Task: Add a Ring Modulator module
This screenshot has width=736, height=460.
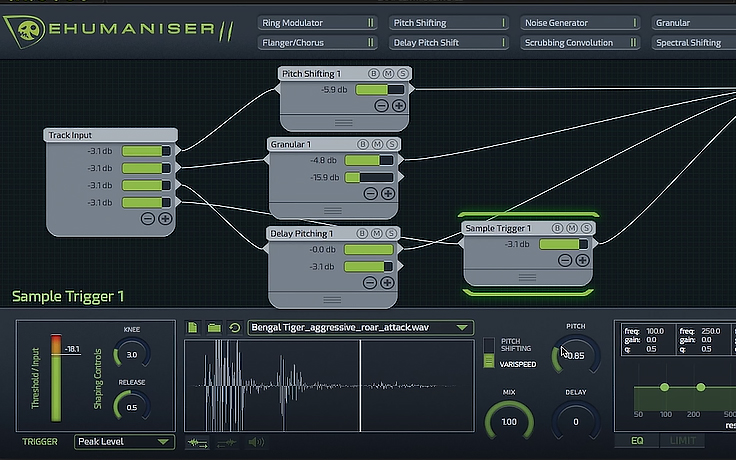Action: pos(317,23)
